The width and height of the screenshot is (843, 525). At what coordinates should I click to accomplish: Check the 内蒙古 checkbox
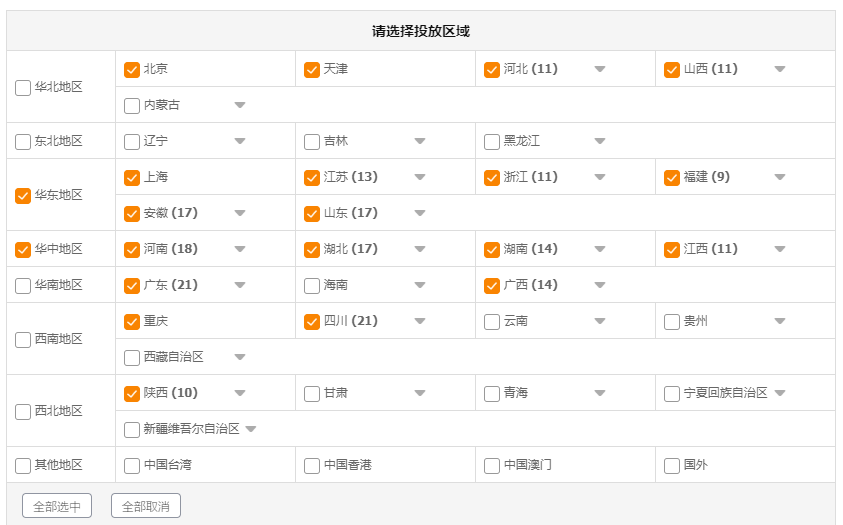click(x=132, y=106)
